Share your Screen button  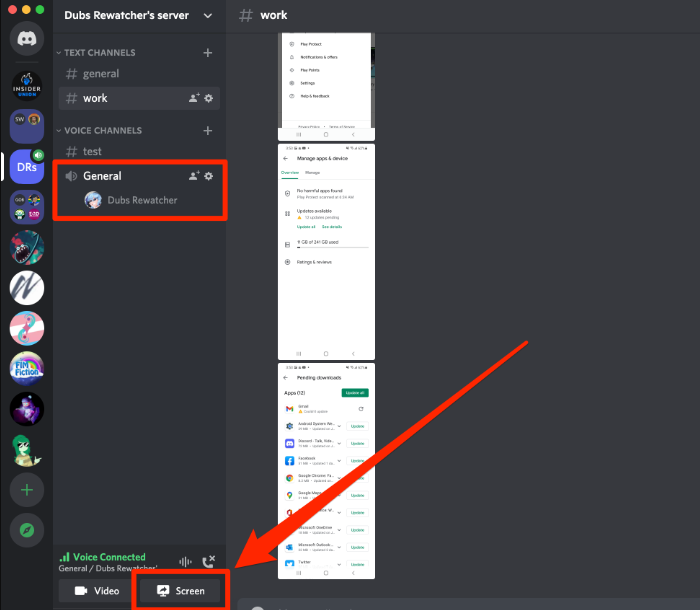tap(180, 591)
